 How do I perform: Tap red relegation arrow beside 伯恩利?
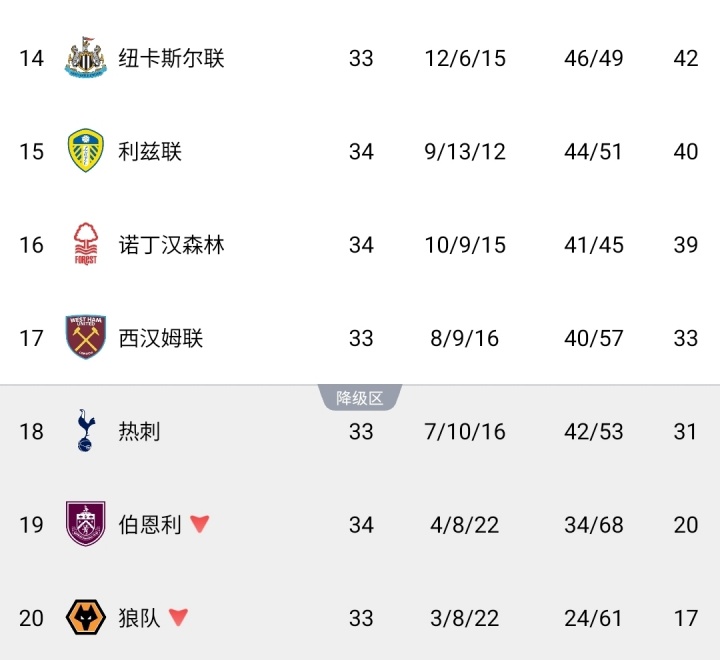200,524
